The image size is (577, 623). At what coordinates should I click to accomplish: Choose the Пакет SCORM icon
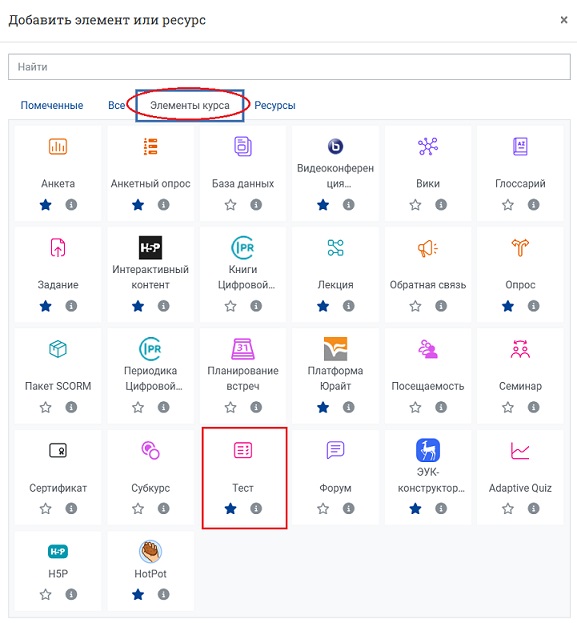tap(58, 349)
